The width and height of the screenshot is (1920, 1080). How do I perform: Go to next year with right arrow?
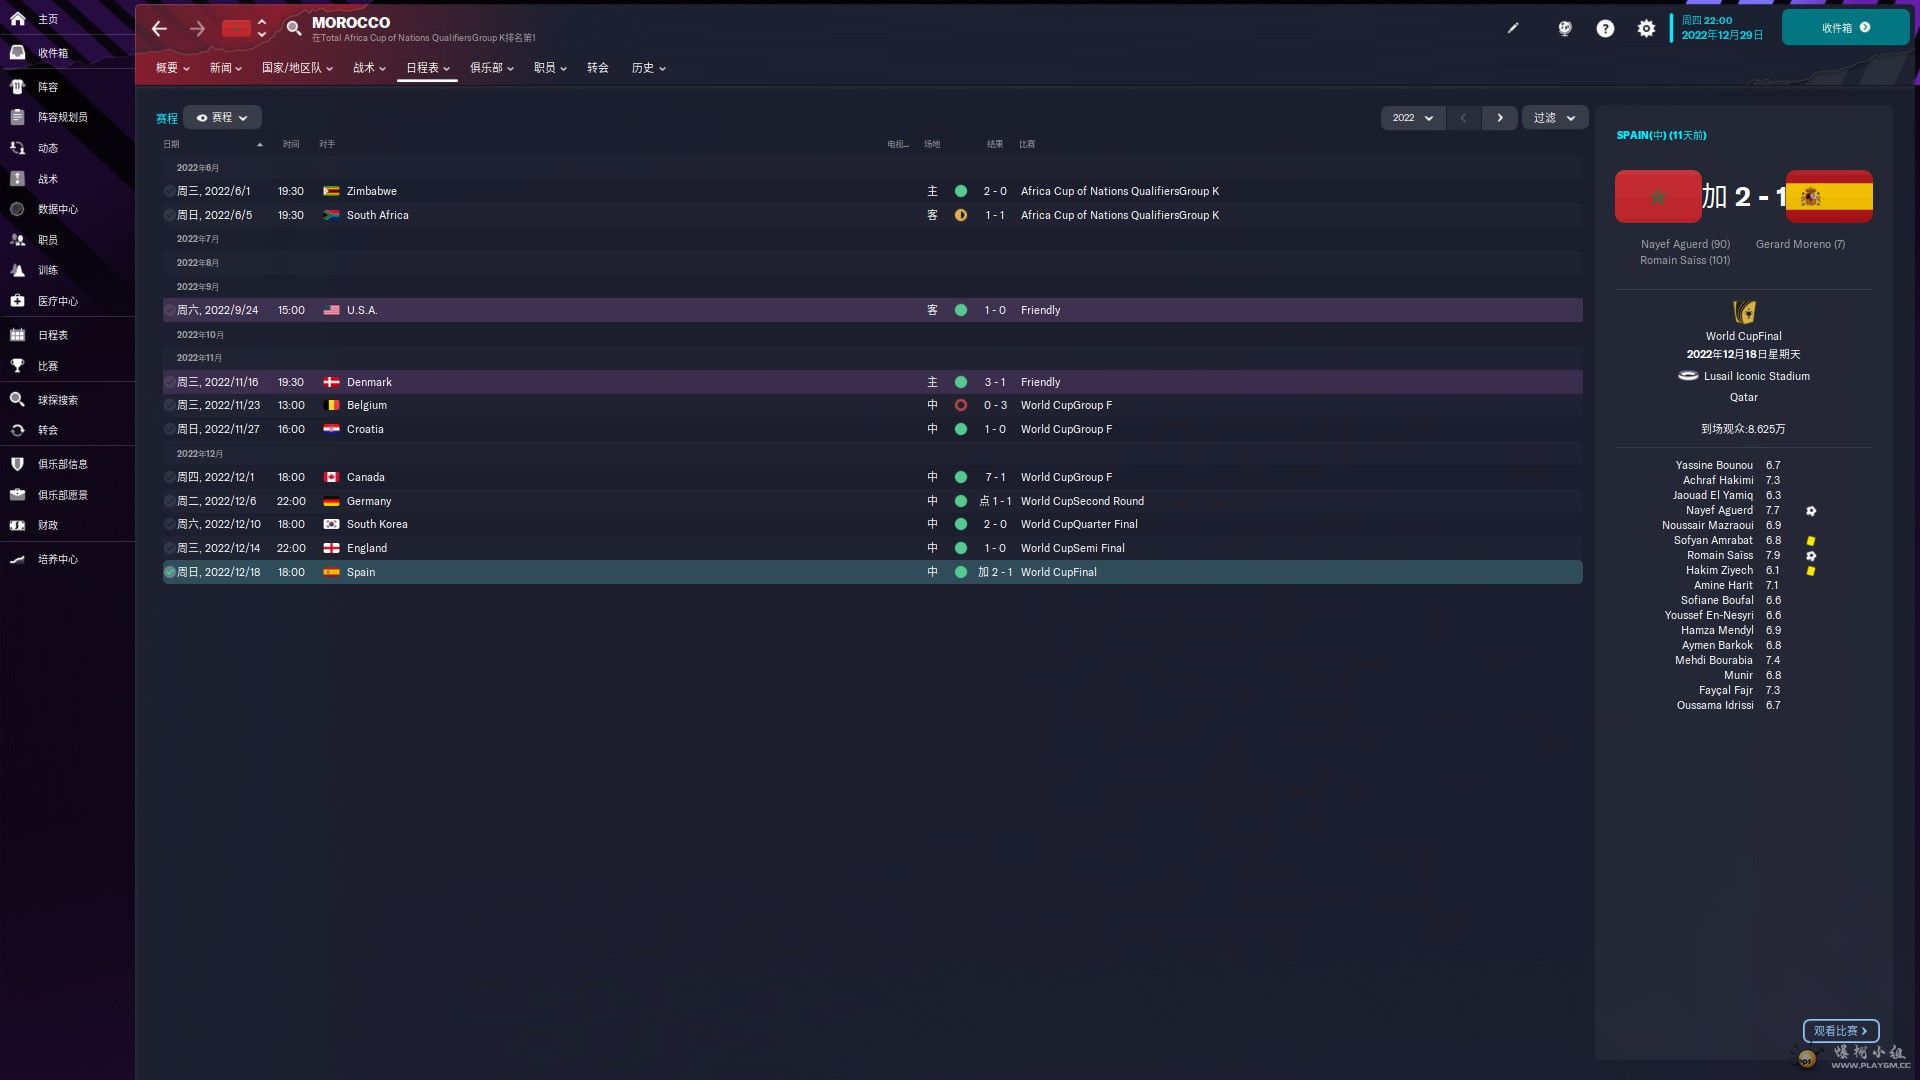point(1499,118)
